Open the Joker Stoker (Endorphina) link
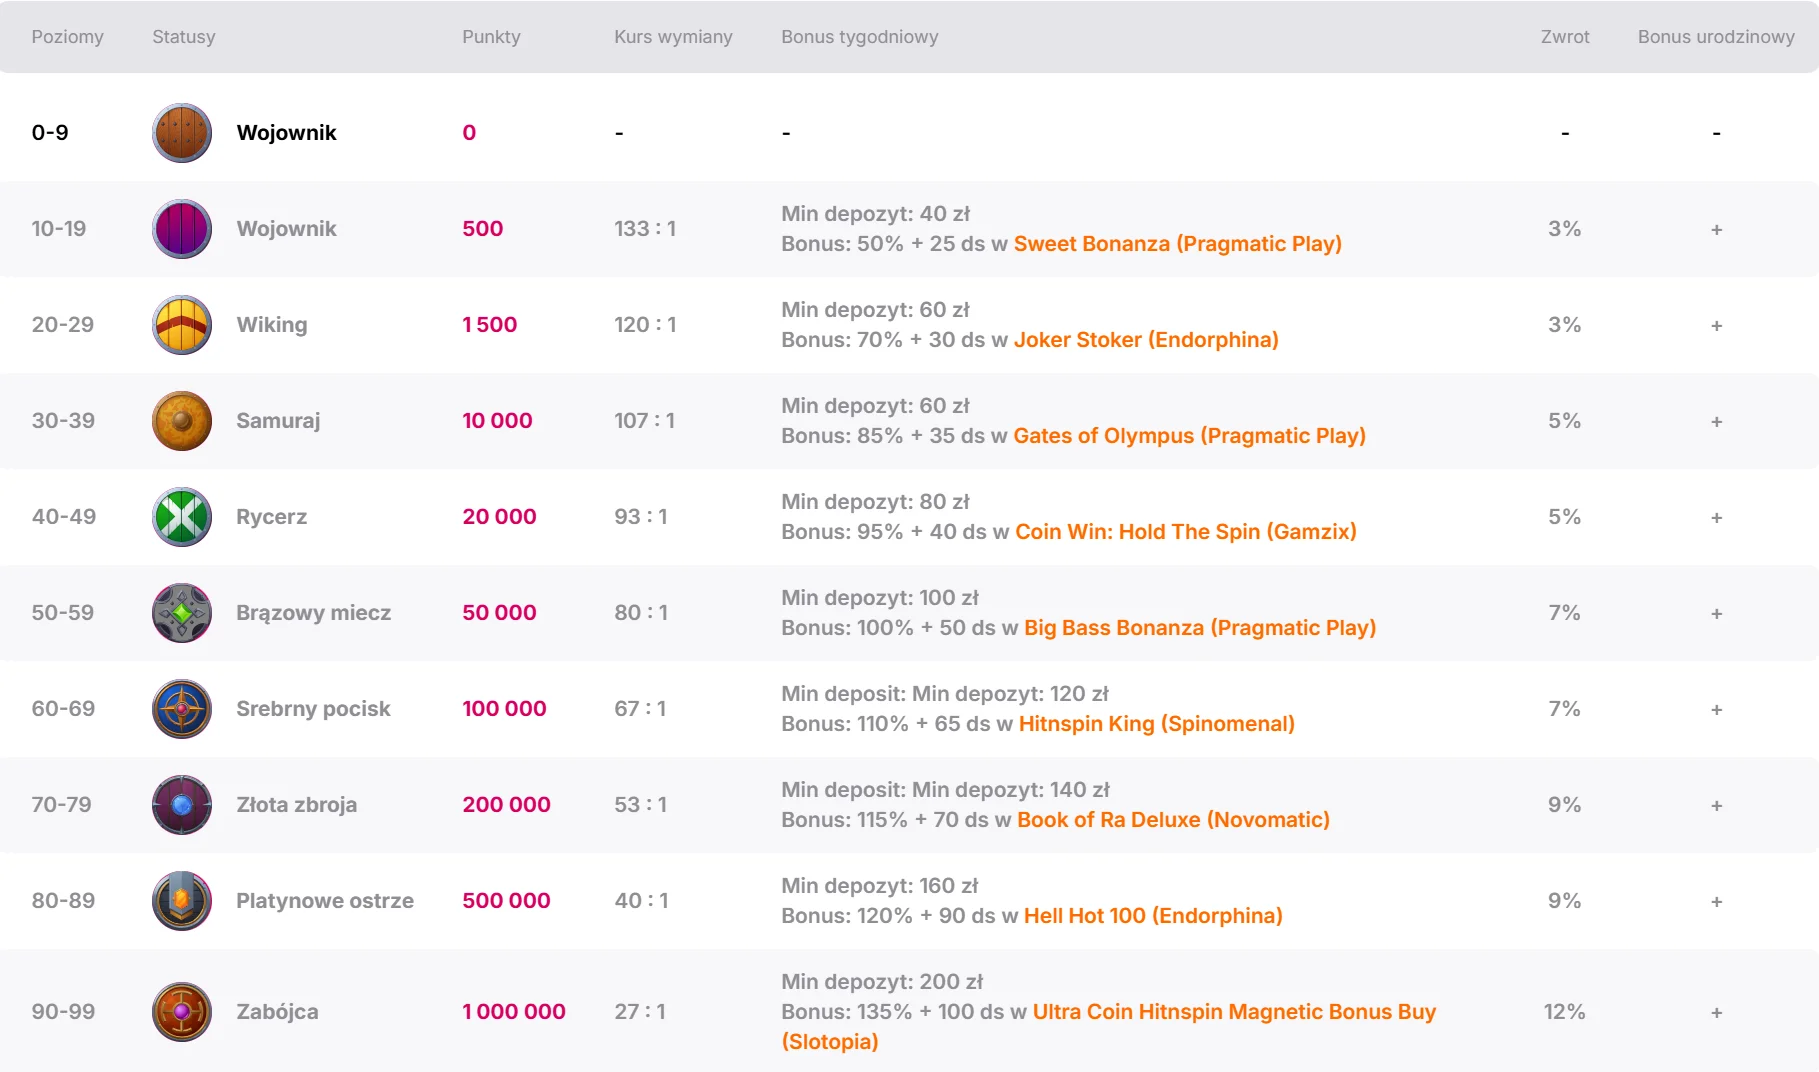Image resolution: width=1819 pixels, height=1072 pixels. (x=1146, y=340)
